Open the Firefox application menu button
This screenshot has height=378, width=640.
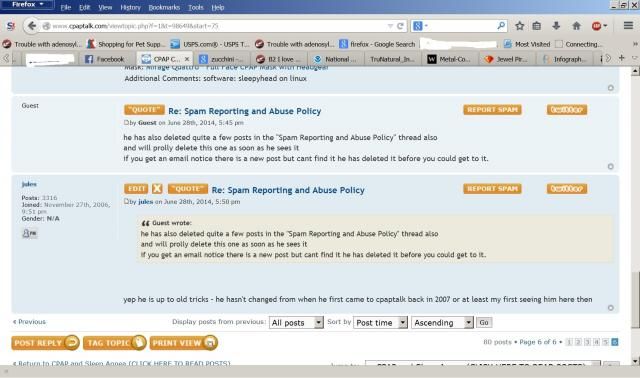(x=27, y=4)
